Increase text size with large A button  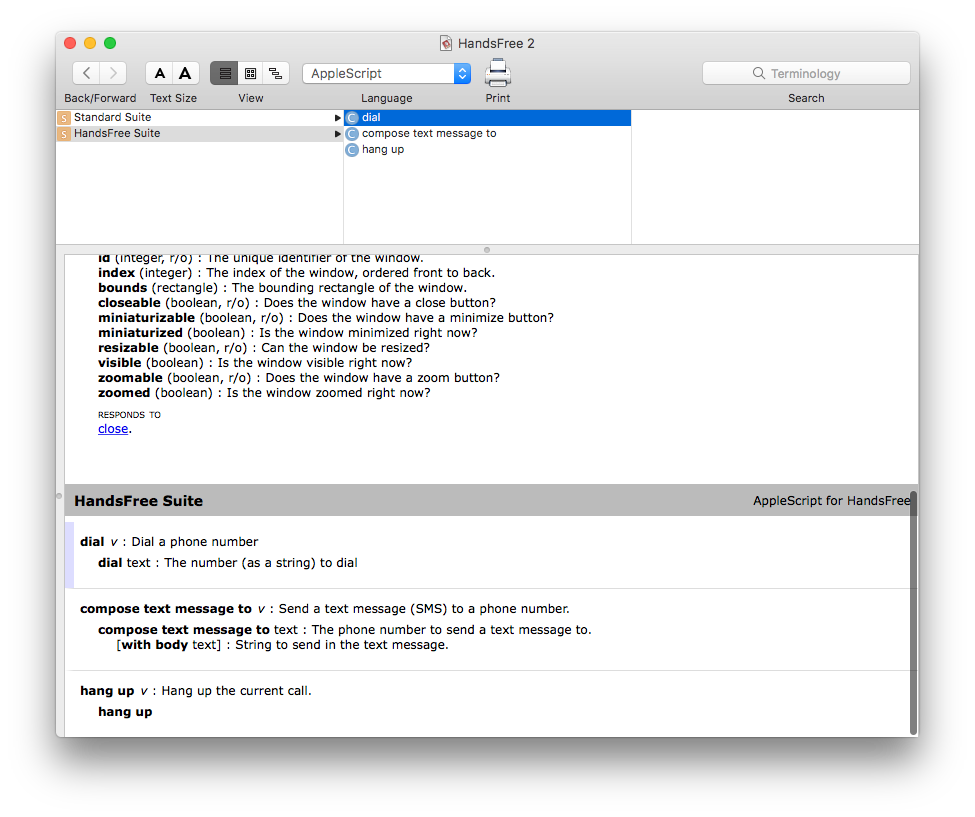(185, 73)
